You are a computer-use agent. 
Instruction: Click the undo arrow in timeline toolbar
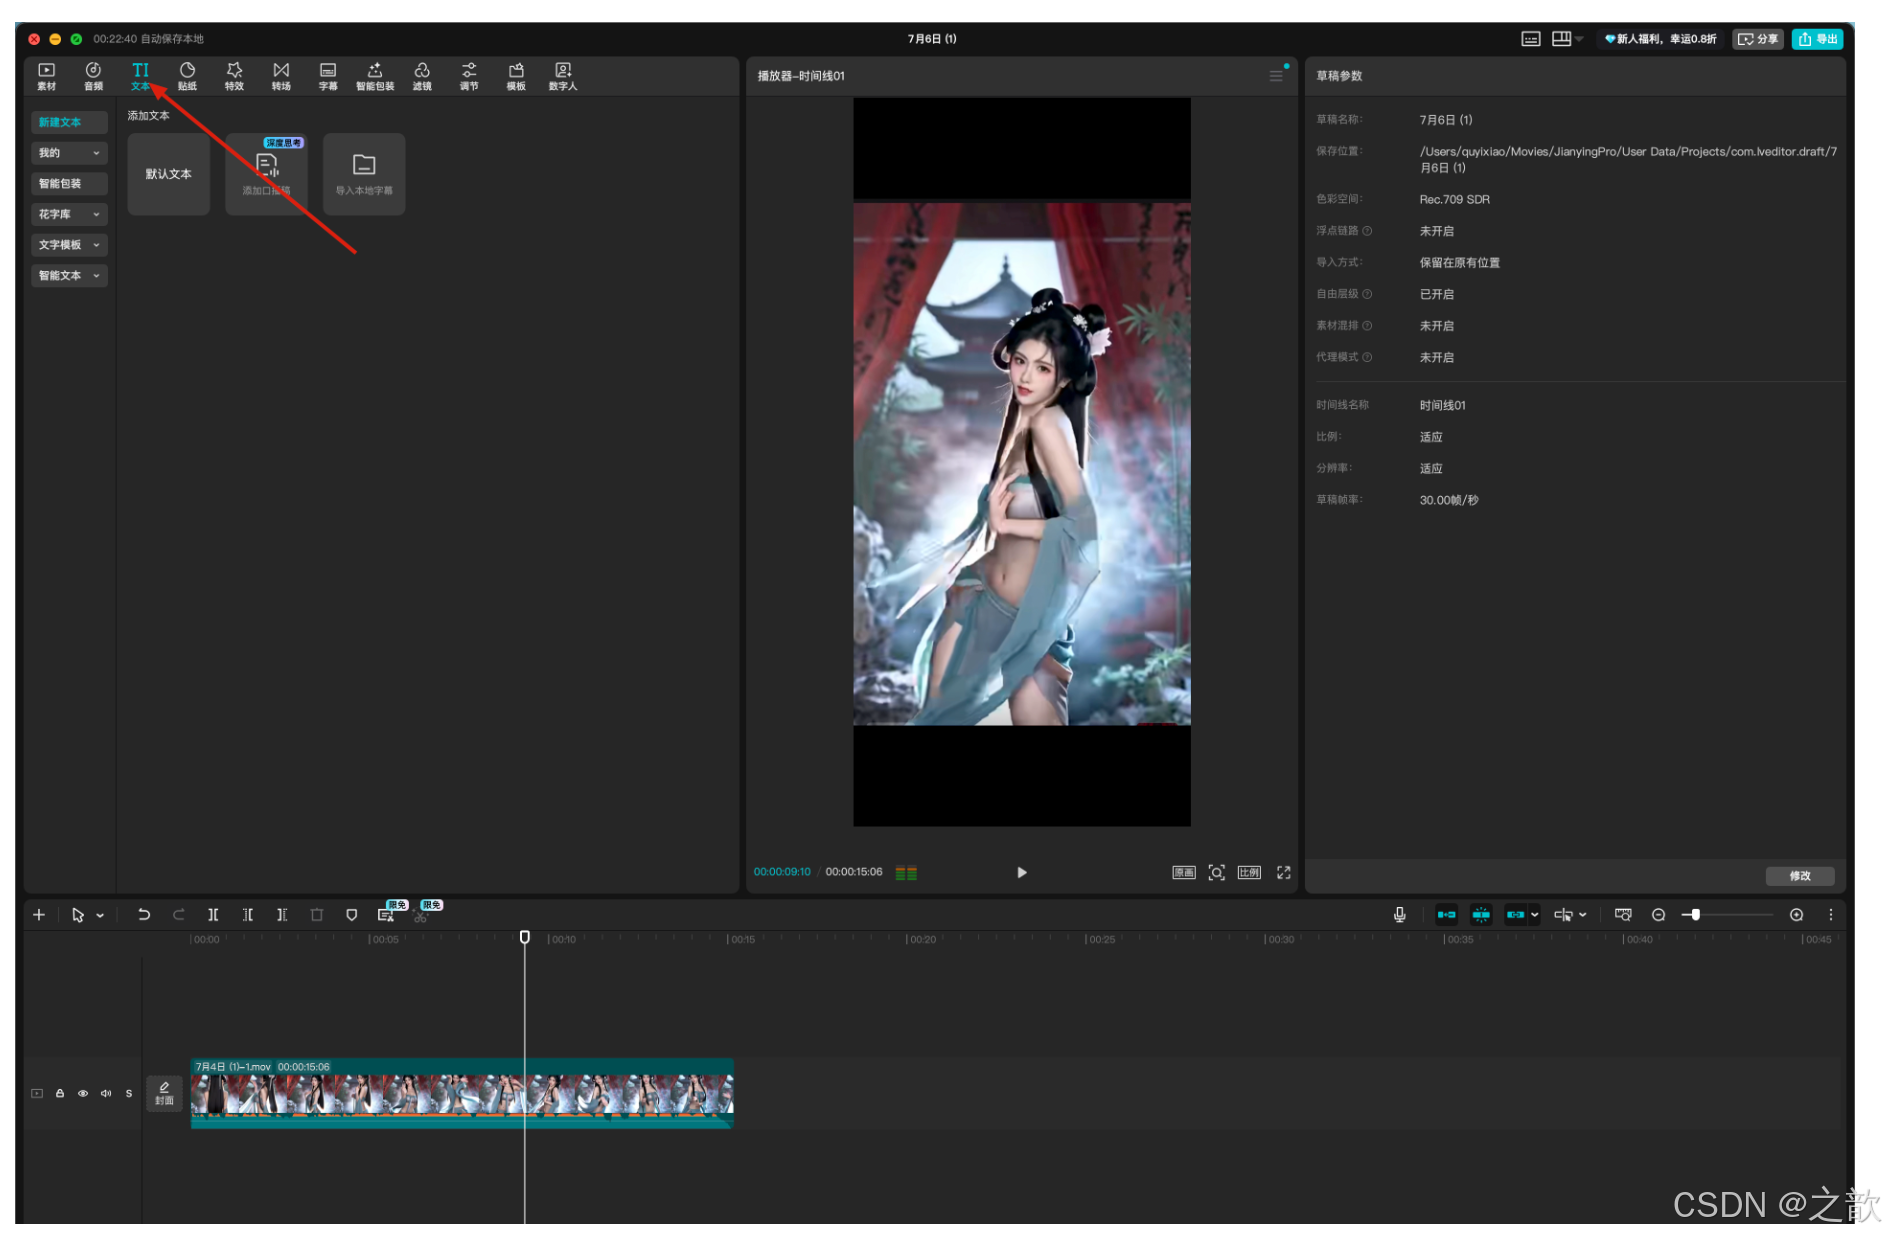point(144,915)
